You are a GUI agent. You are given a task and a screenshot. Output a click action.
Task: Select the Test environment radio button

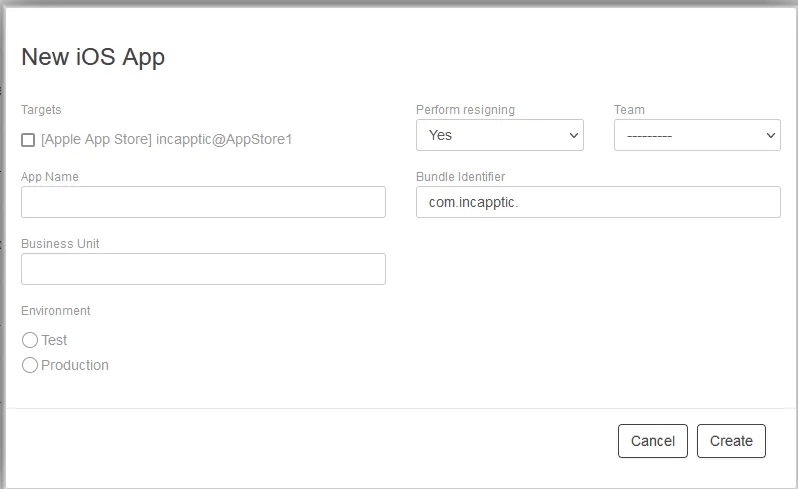[30, 340]
